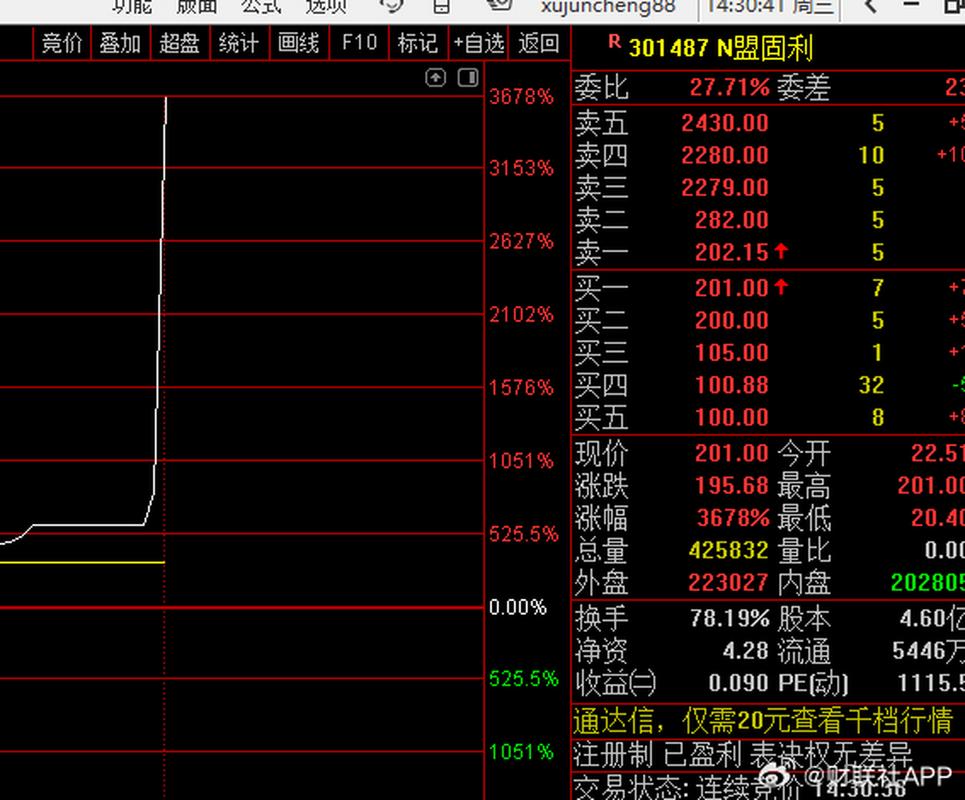The height and width of the screenshot is (800, 965).
Task: Click the 标记 mark button
Action: click(418, 43)
